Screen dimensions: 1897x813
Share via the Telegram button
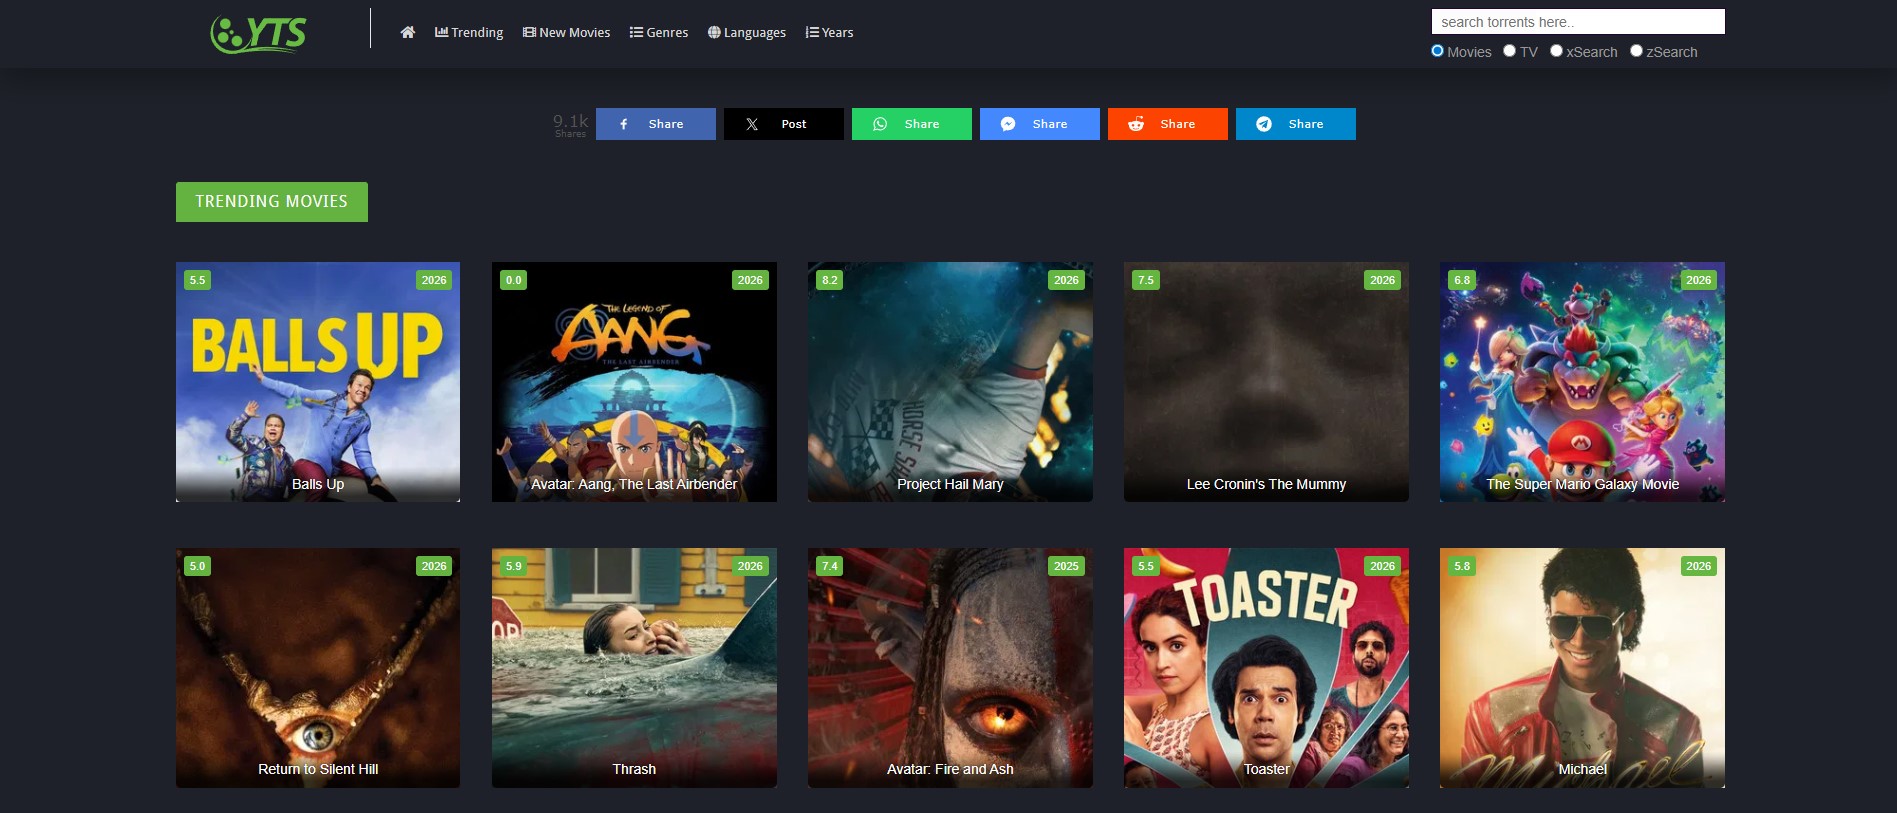1295,124
